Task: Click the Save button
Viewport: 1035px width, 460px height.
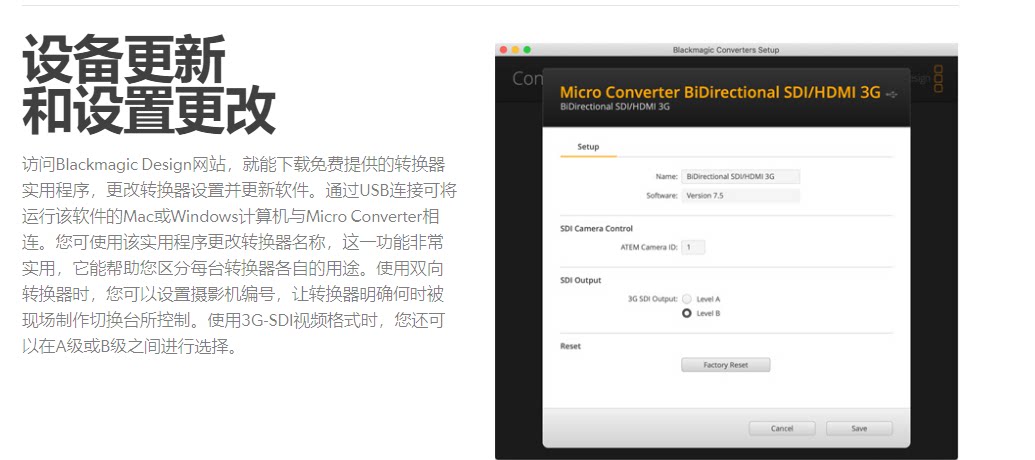Action: coord(859,428)
